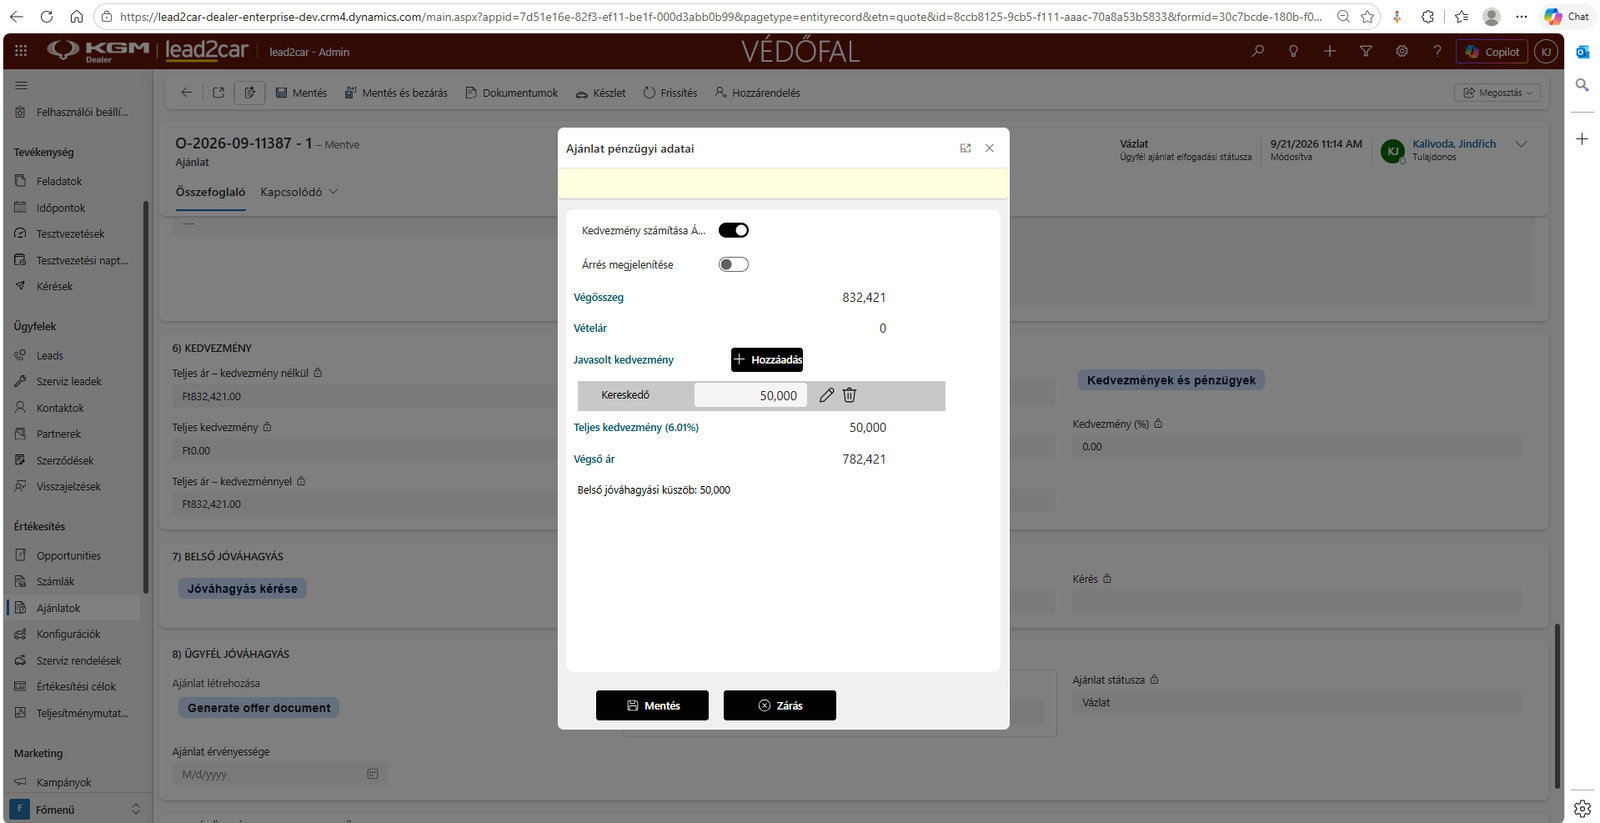Go back with the left arrow icon
Viewport: 1600px width, 823px height.
(x=186, y=93)
